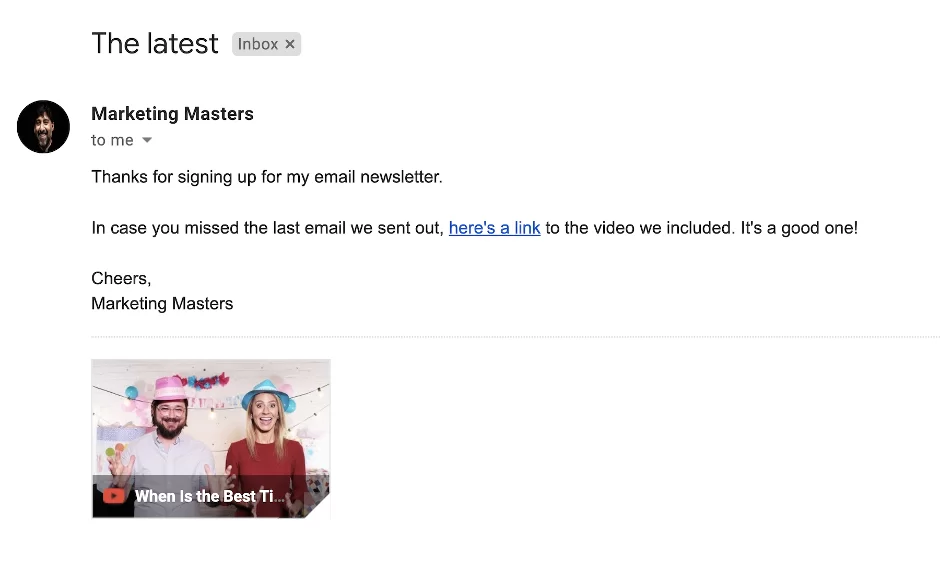The width and height of the screenshot is (941, 568).
Task: Open the "When Is the Best Ti..." video title
Action: 209,496
